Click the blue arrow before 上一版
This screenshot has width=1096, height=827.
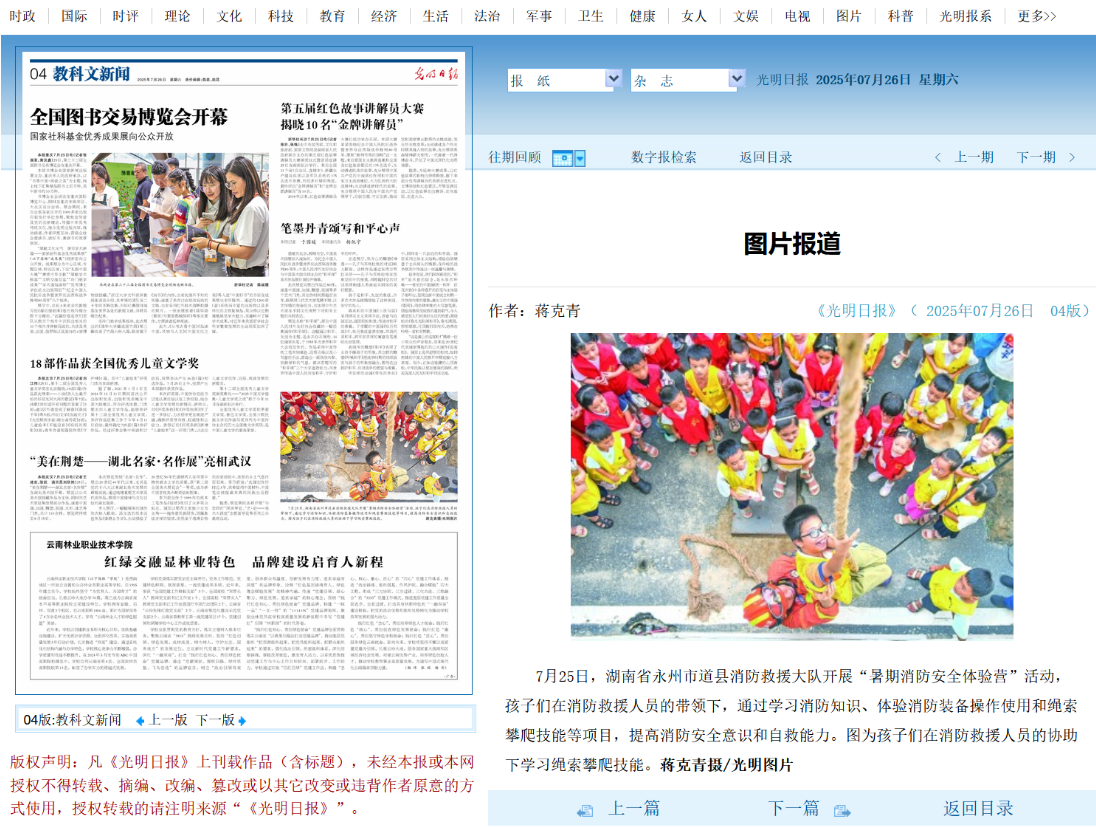pyautogui.click(x=140, y=720)
